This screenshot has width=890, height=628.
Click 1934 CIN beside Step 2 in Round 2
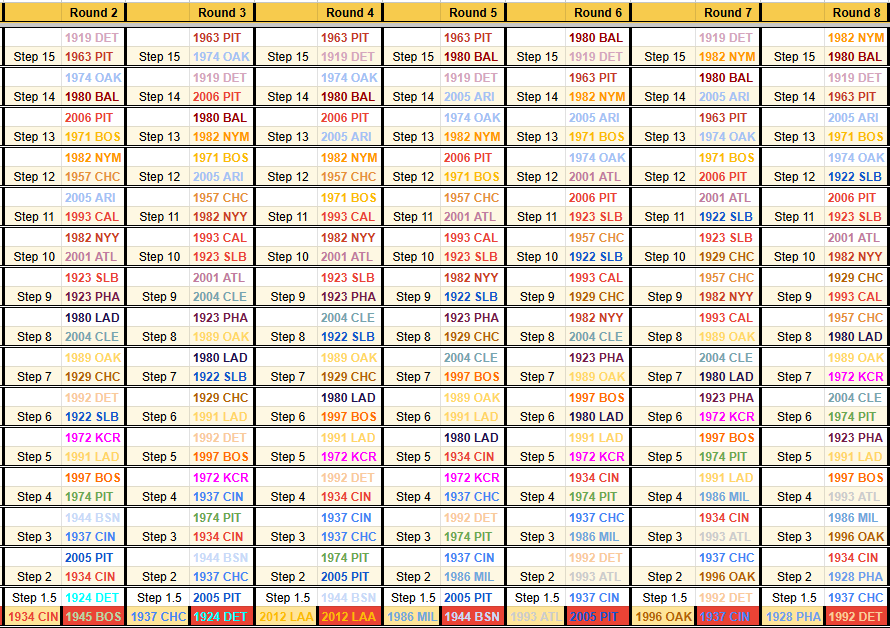90,577
